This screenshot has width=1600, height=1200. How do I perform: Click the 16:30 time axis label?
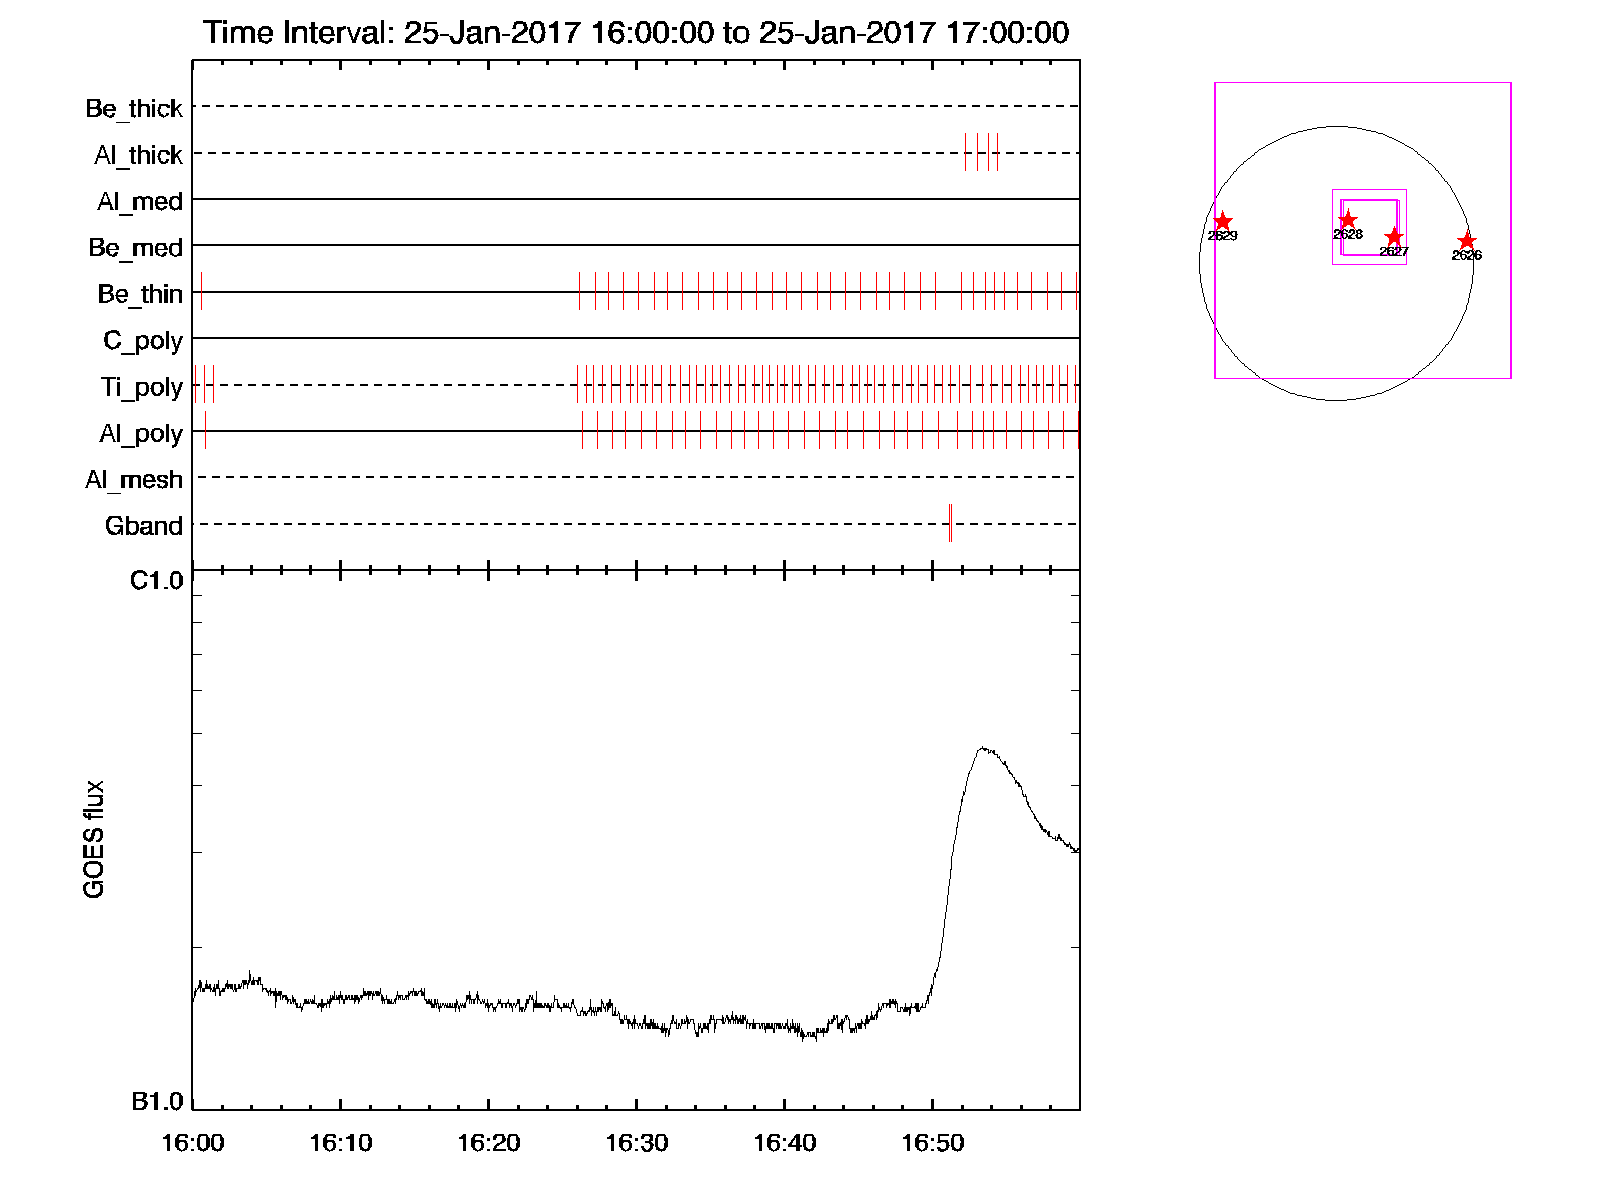pos(636,1143)
